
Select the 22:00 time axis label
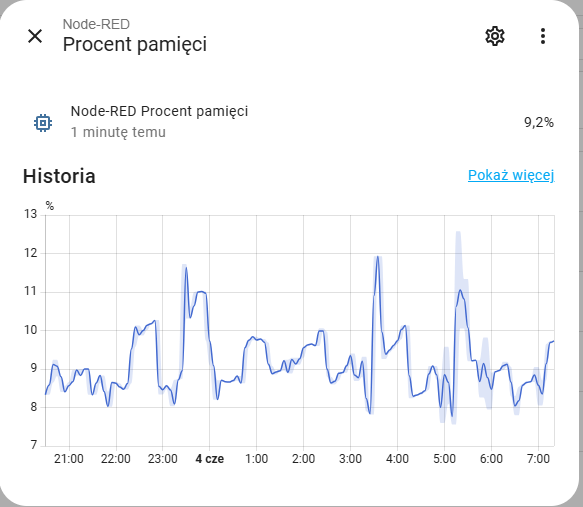tap(116, 459)
